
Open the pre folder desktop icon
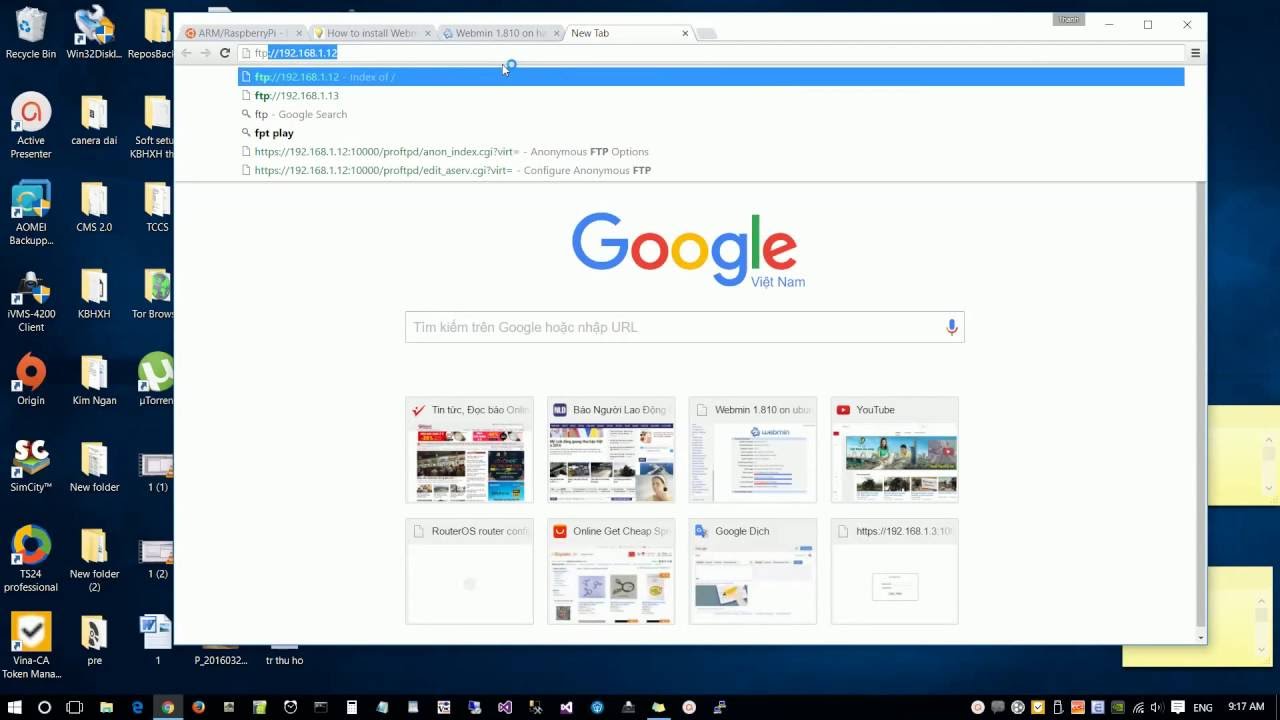pos(94,640)
